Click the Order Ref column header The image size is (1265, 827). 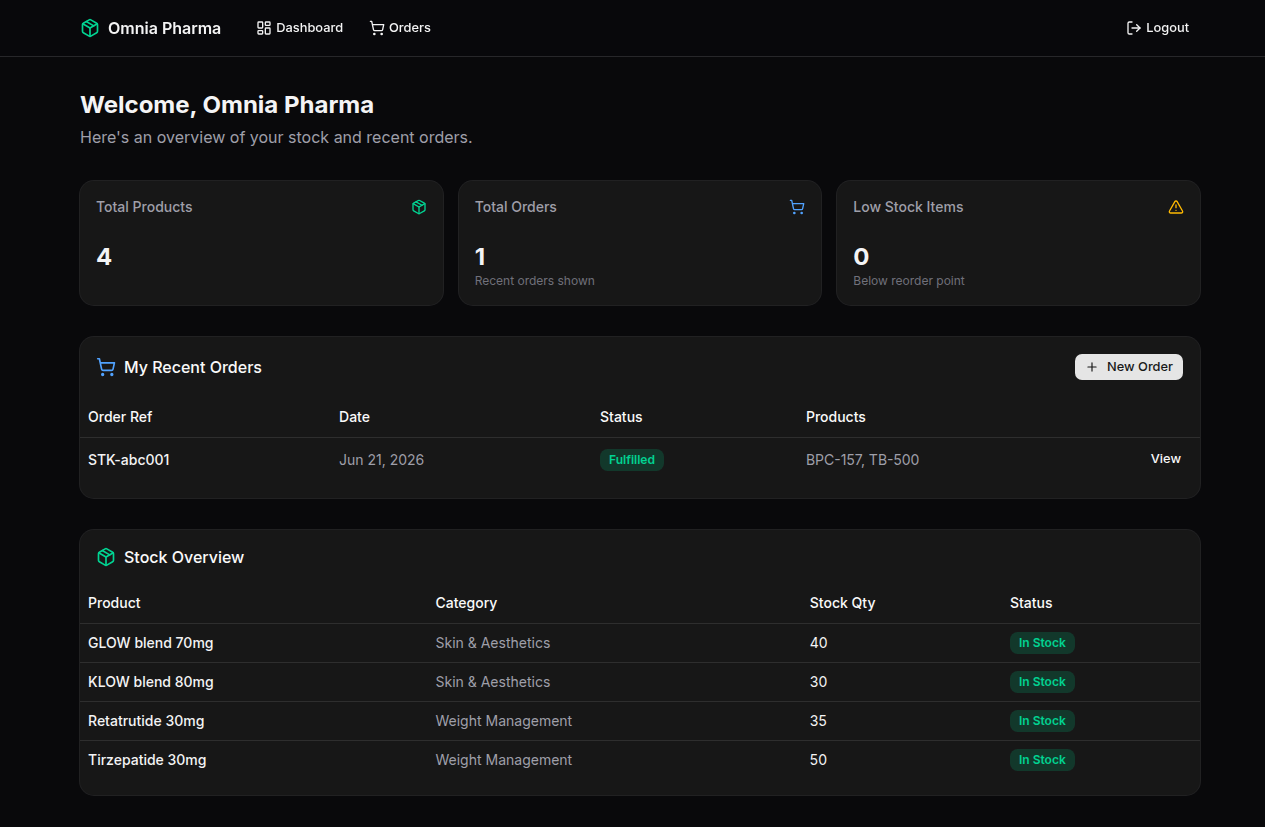point(120,417)
